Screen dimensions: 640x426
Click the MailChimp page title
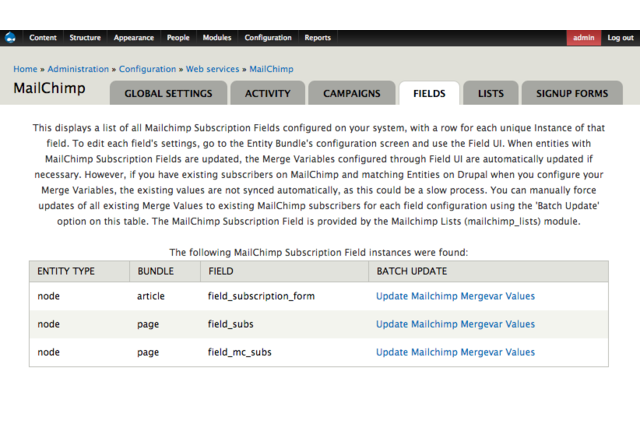49,88
